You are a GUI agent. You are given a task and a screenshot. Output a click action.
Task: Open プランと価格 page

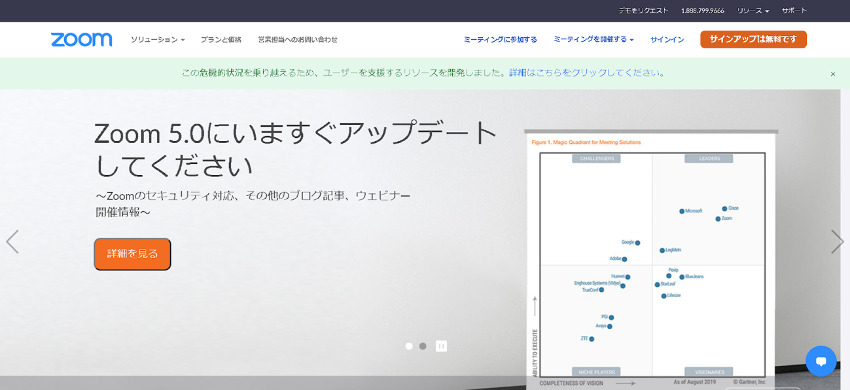click(x=221, y=40)
